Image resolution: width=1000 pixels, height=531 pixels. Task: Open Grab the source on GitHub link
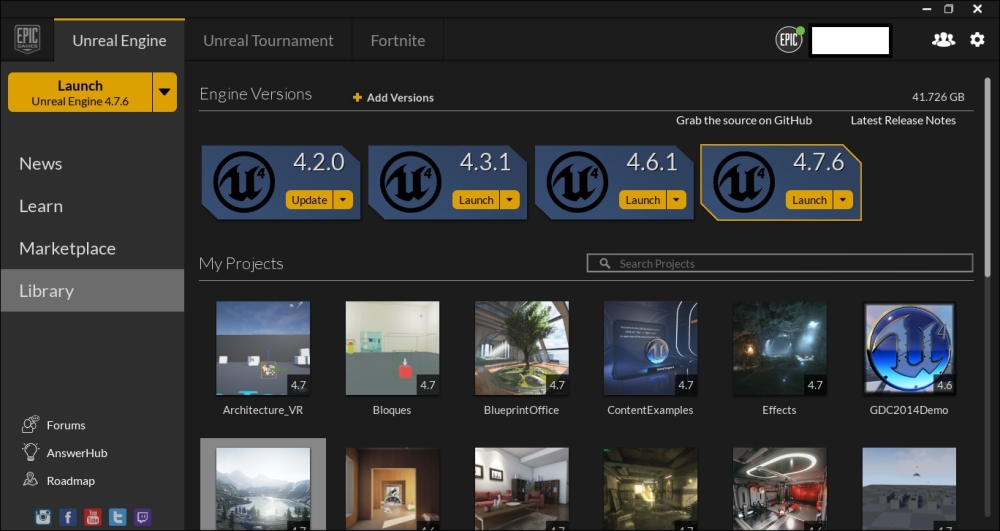744,120
